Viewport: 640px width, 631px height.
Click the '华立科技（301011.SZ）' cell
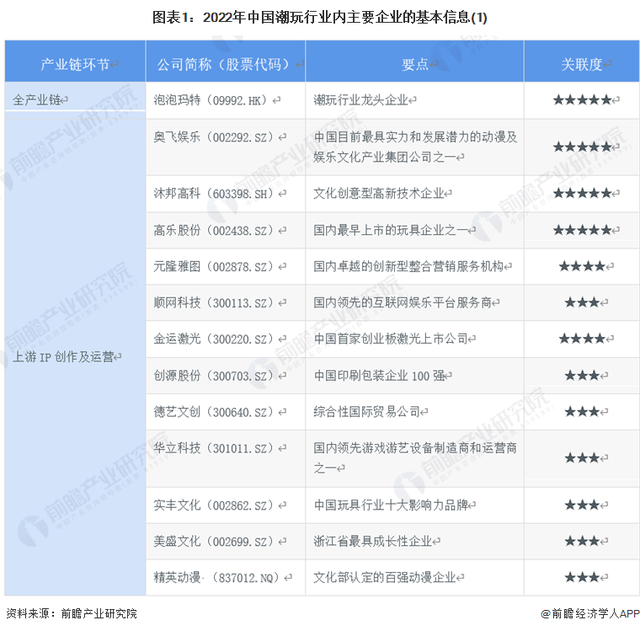(x=225, y=458)
